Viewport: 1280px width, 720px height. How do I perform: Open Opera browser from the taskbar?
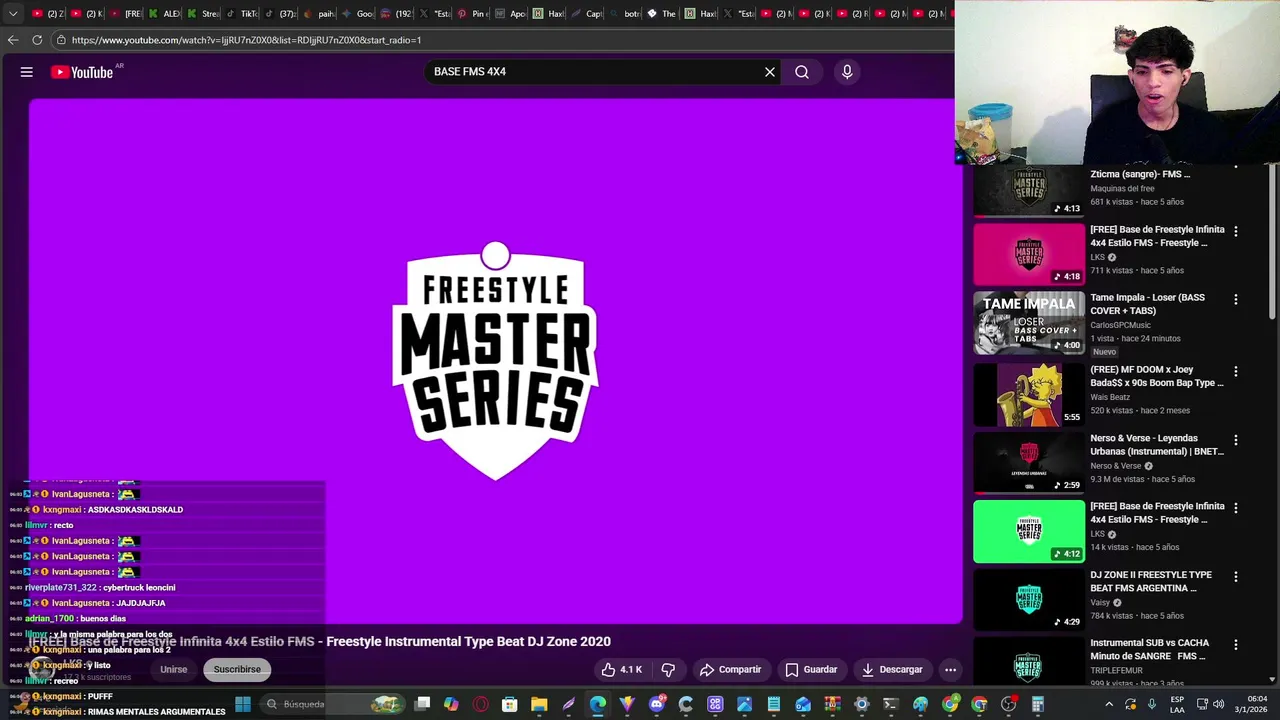click(x=480, y=704)
